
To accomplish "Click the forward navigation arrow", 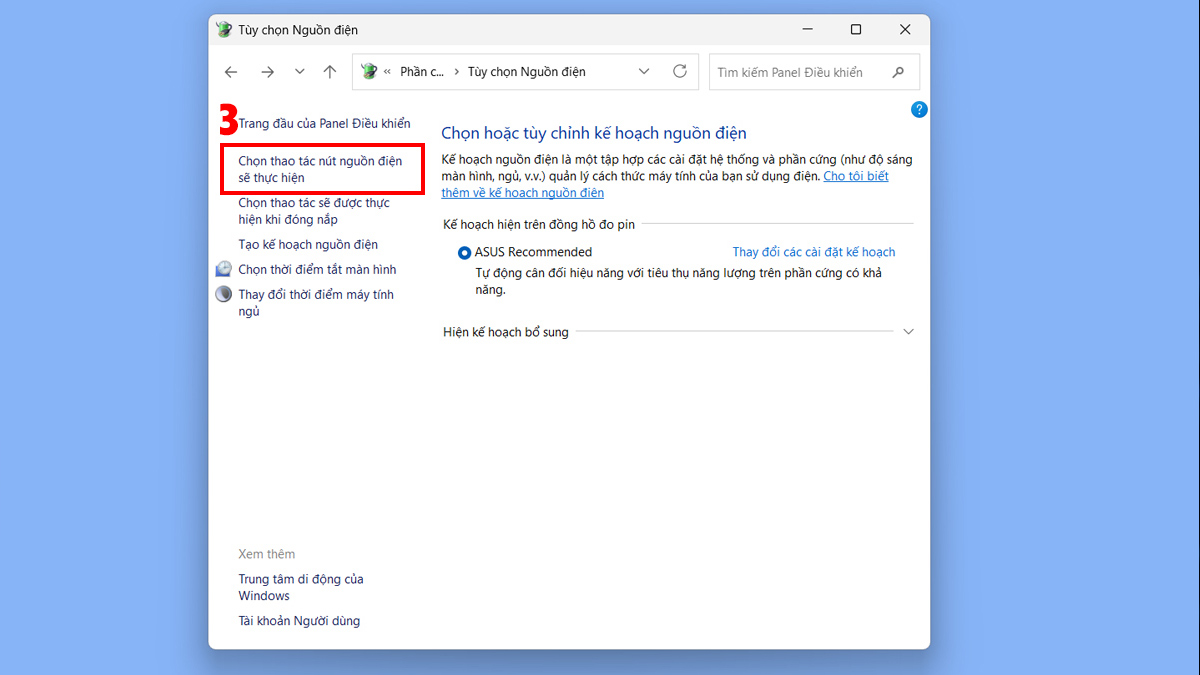I will (267, 71).
